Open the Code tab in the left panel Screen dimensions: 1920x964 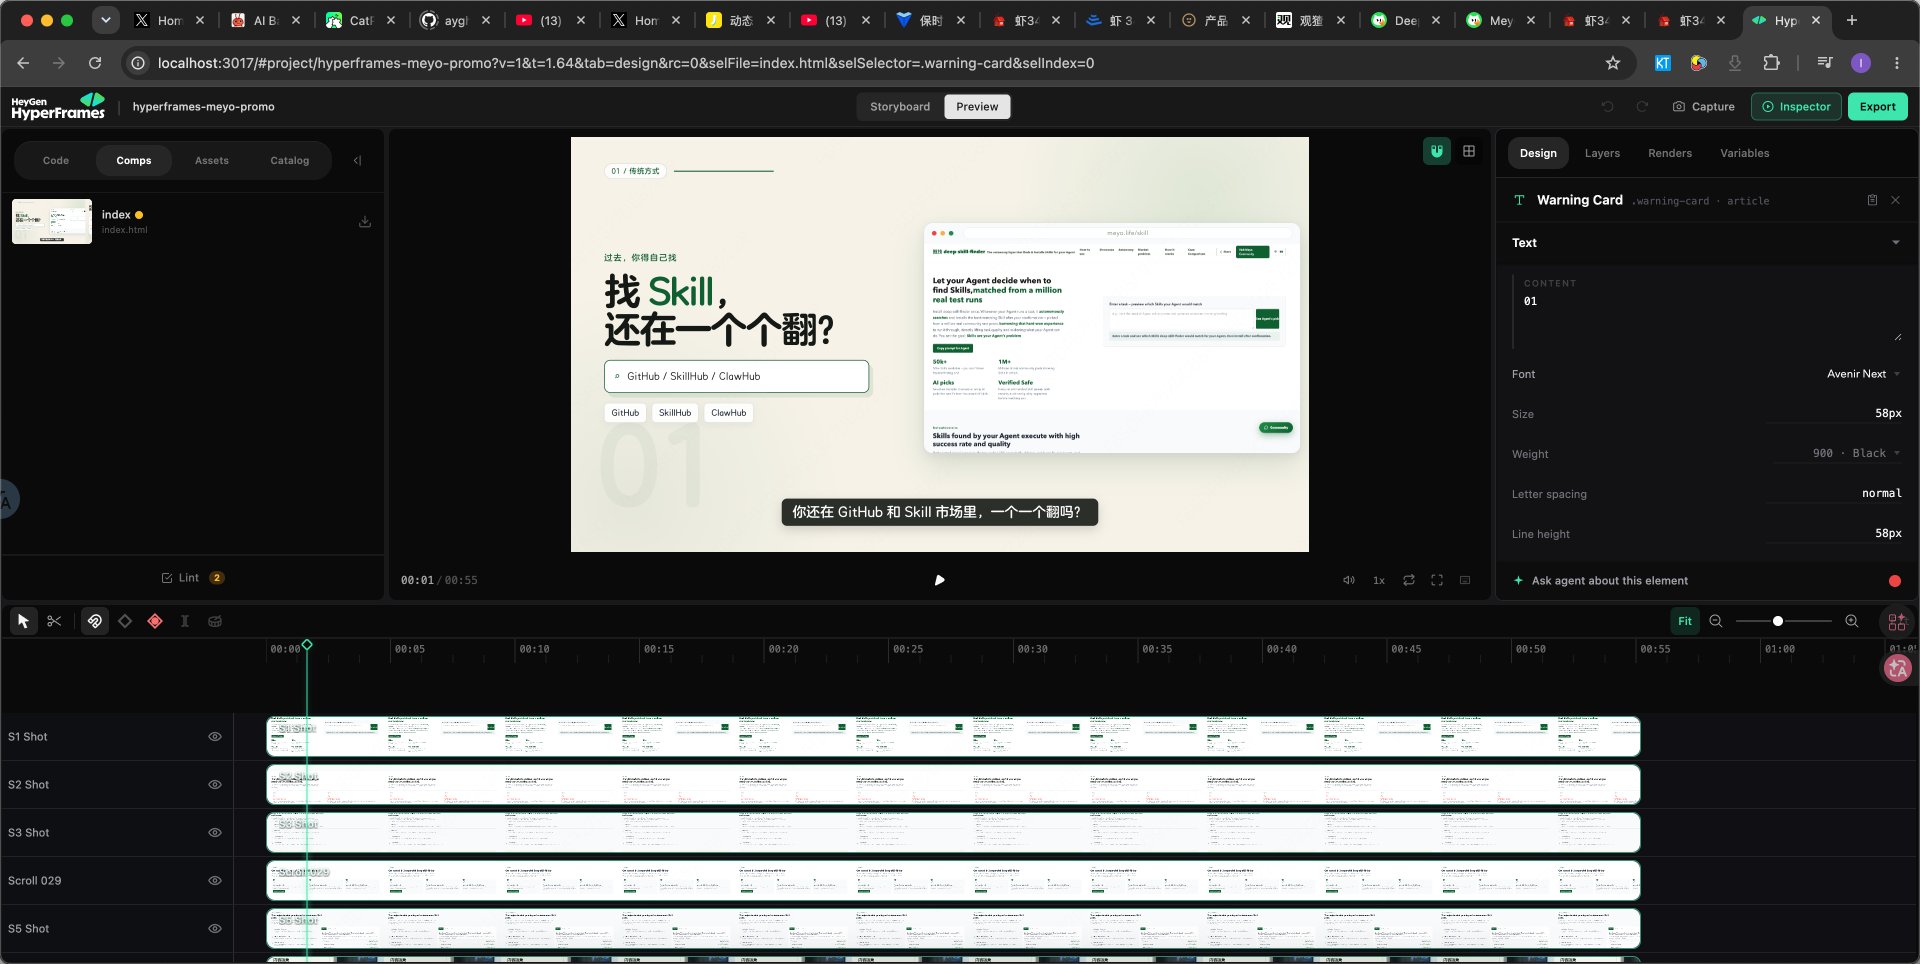click(x=56, y=160)
